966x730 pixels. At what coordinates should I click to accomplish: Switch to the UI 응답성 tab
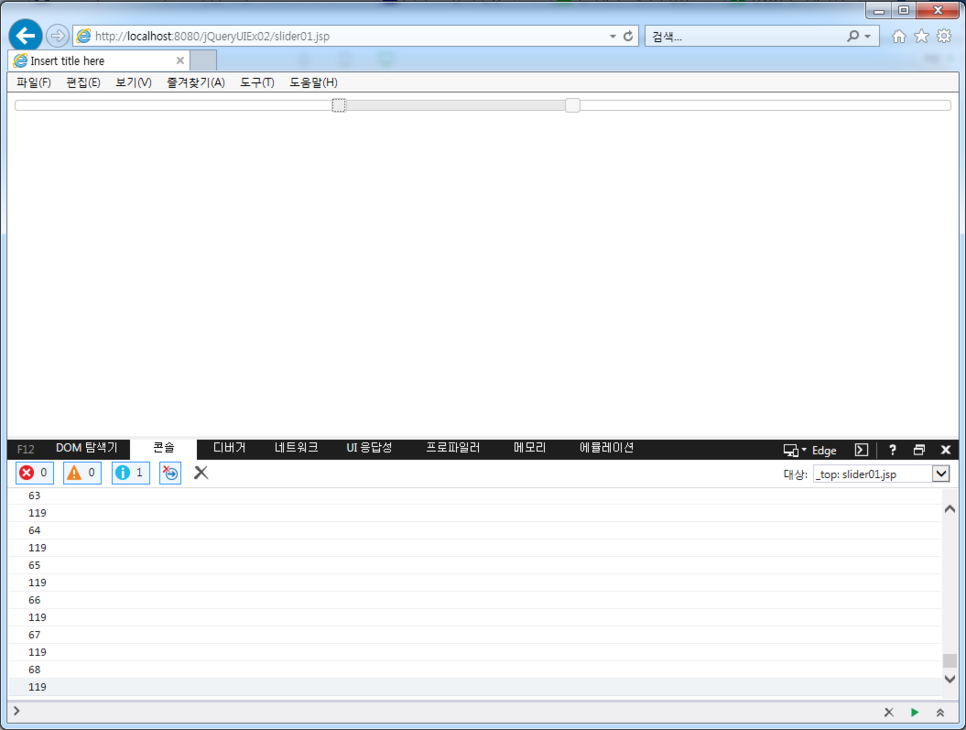coord(369,448)
